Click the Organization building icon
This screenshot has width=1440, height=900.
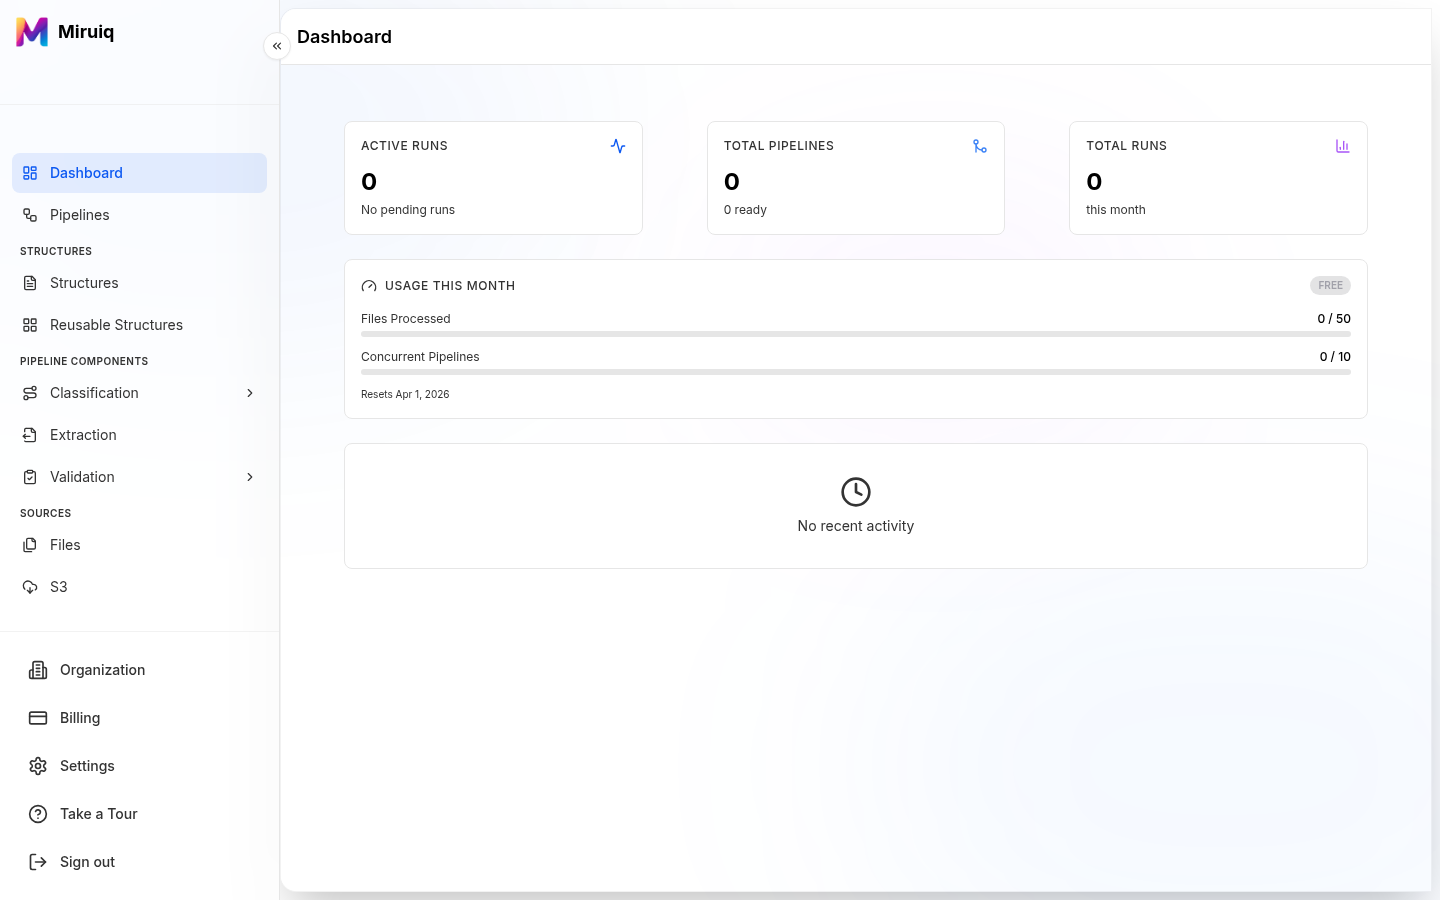click(38, 670)
